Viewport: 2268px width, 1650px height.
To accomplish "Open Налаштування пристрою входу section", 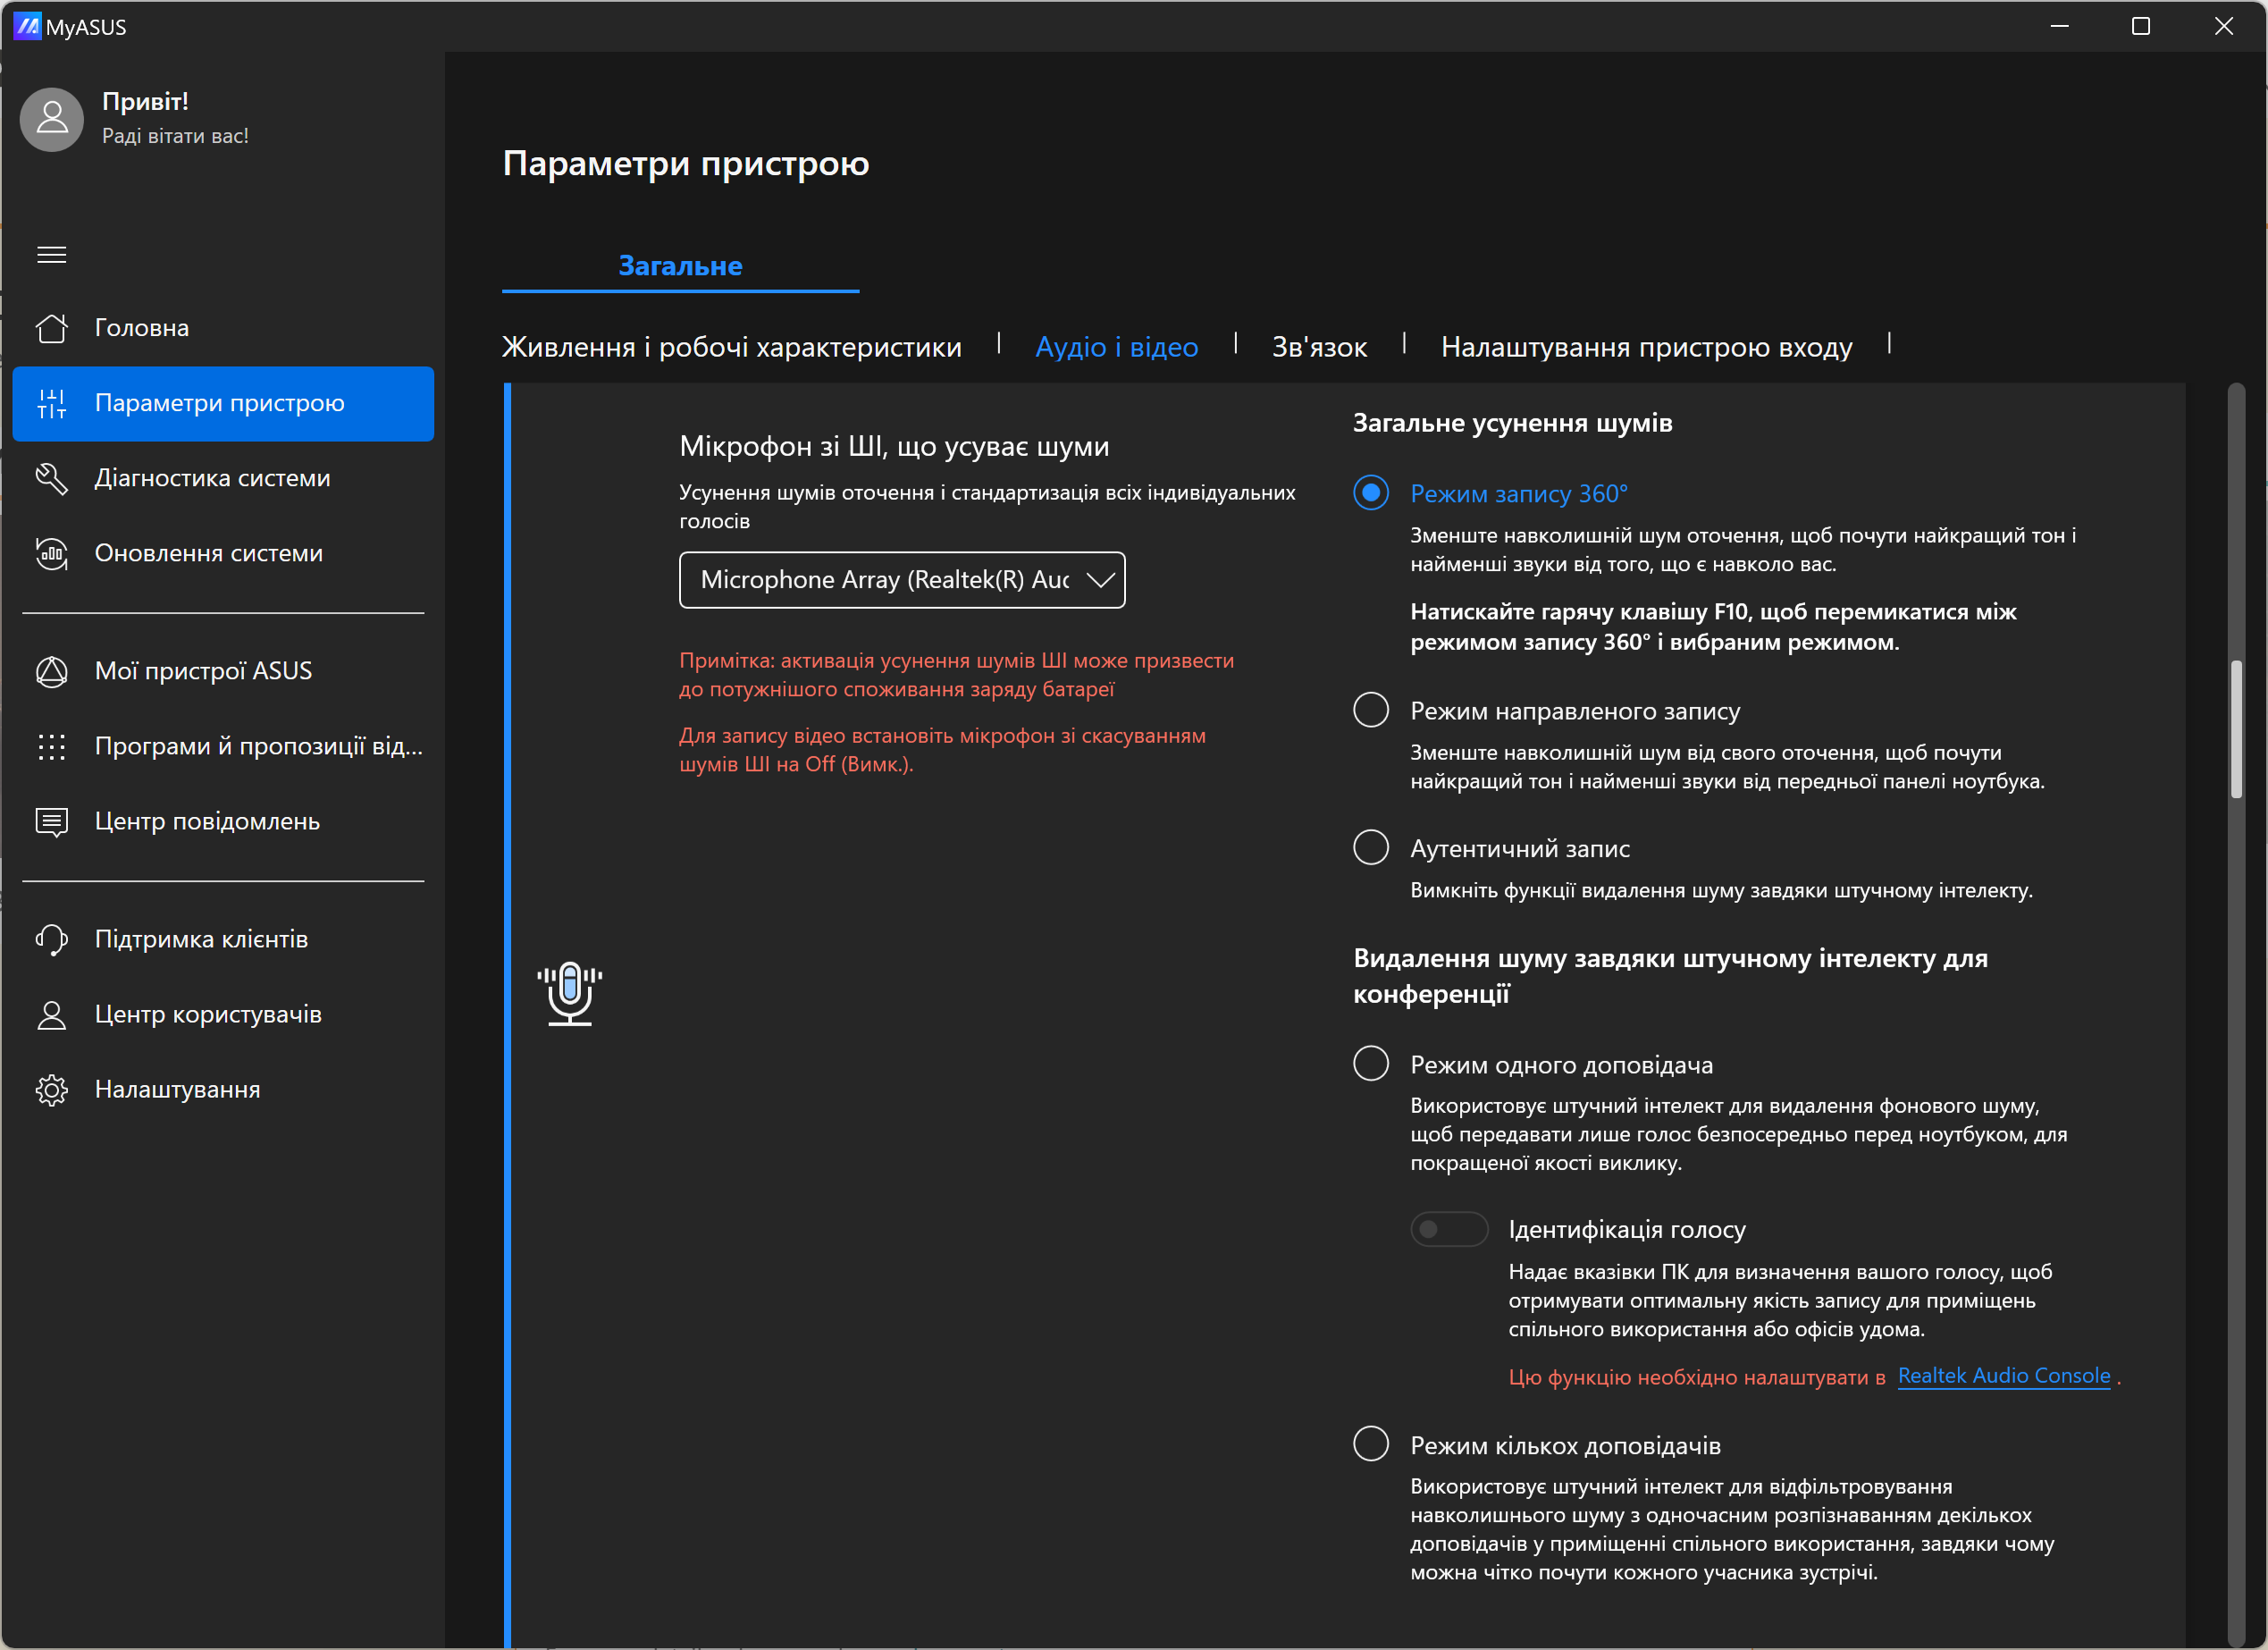I will click(x=1646, y=347).
